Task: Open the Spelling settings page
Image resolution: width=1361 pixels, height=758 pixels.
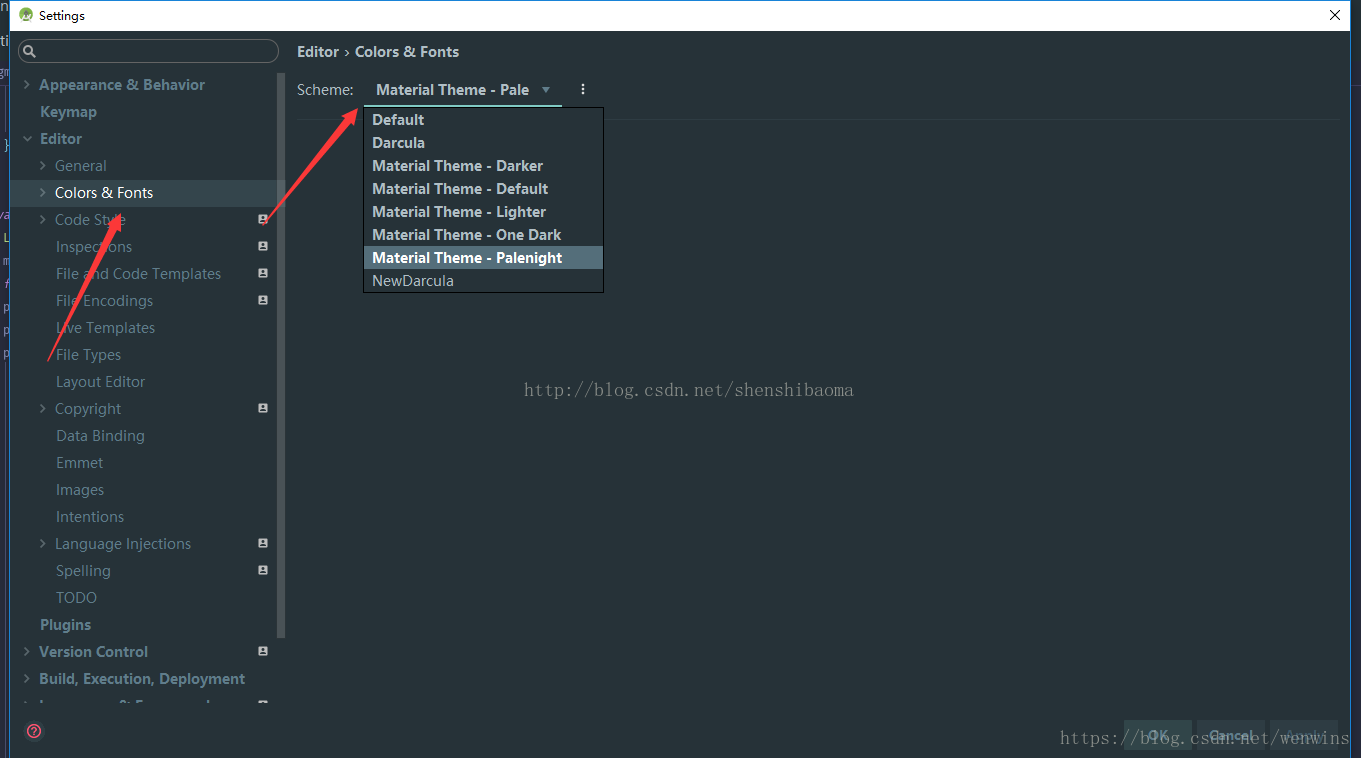Action: coord(83,571)
